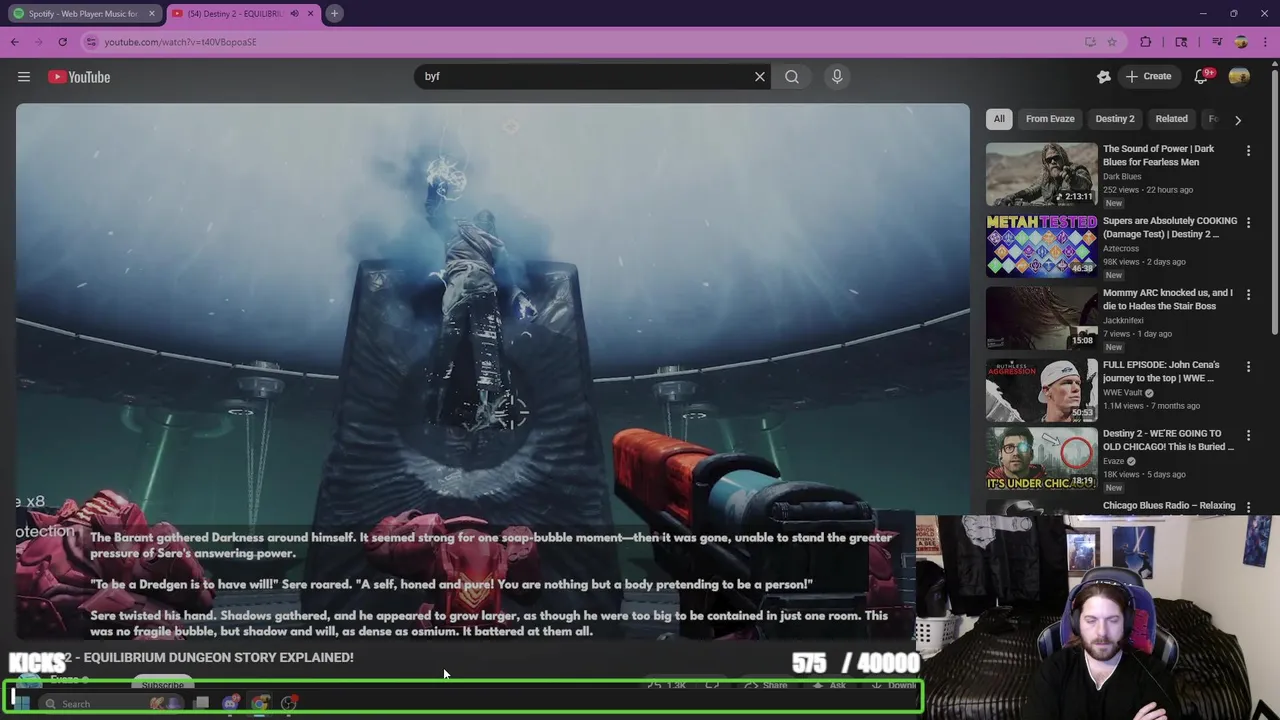The width and height of the screenshot is (1280, 720).
Task: Select the From Evaze filter chip
Action: (x=1050, y=119)
